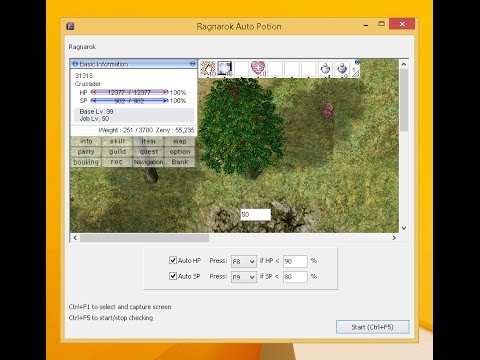Click the character name 31313

click(x=84, y=76)
